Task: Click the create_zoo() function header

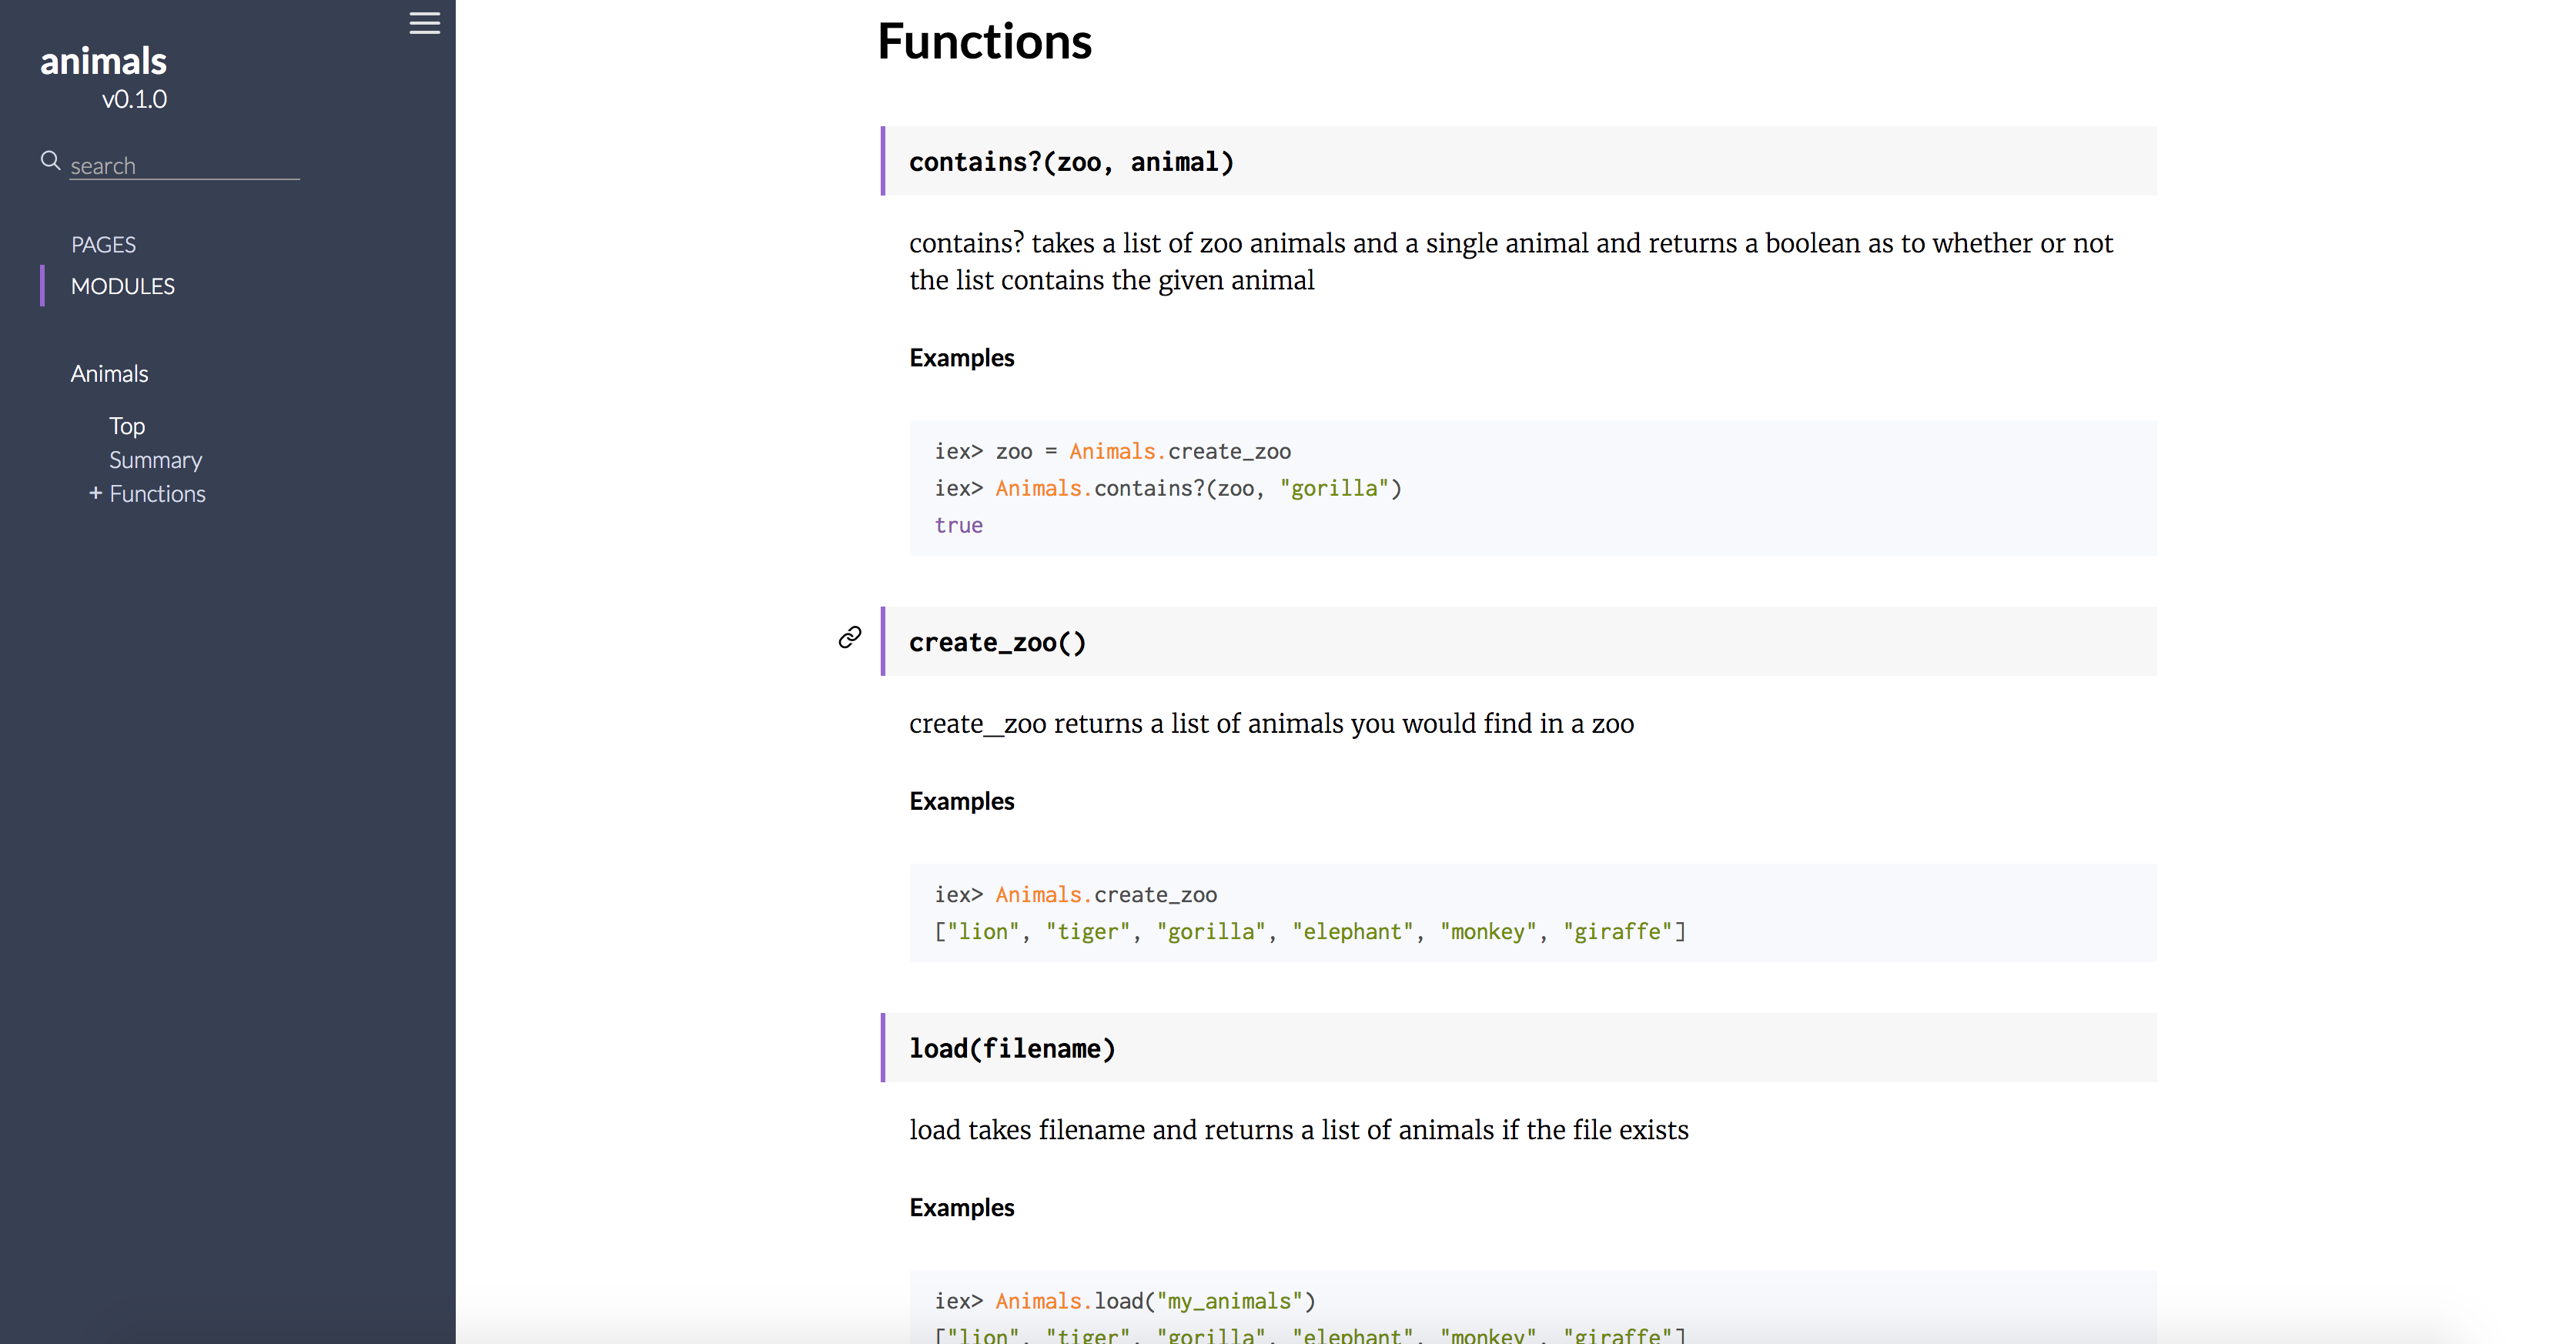Action: click(997, 642)
